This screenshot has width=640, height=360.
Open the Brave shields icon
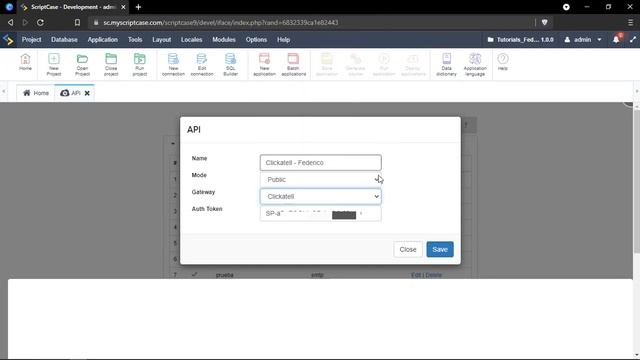(544, 22)
